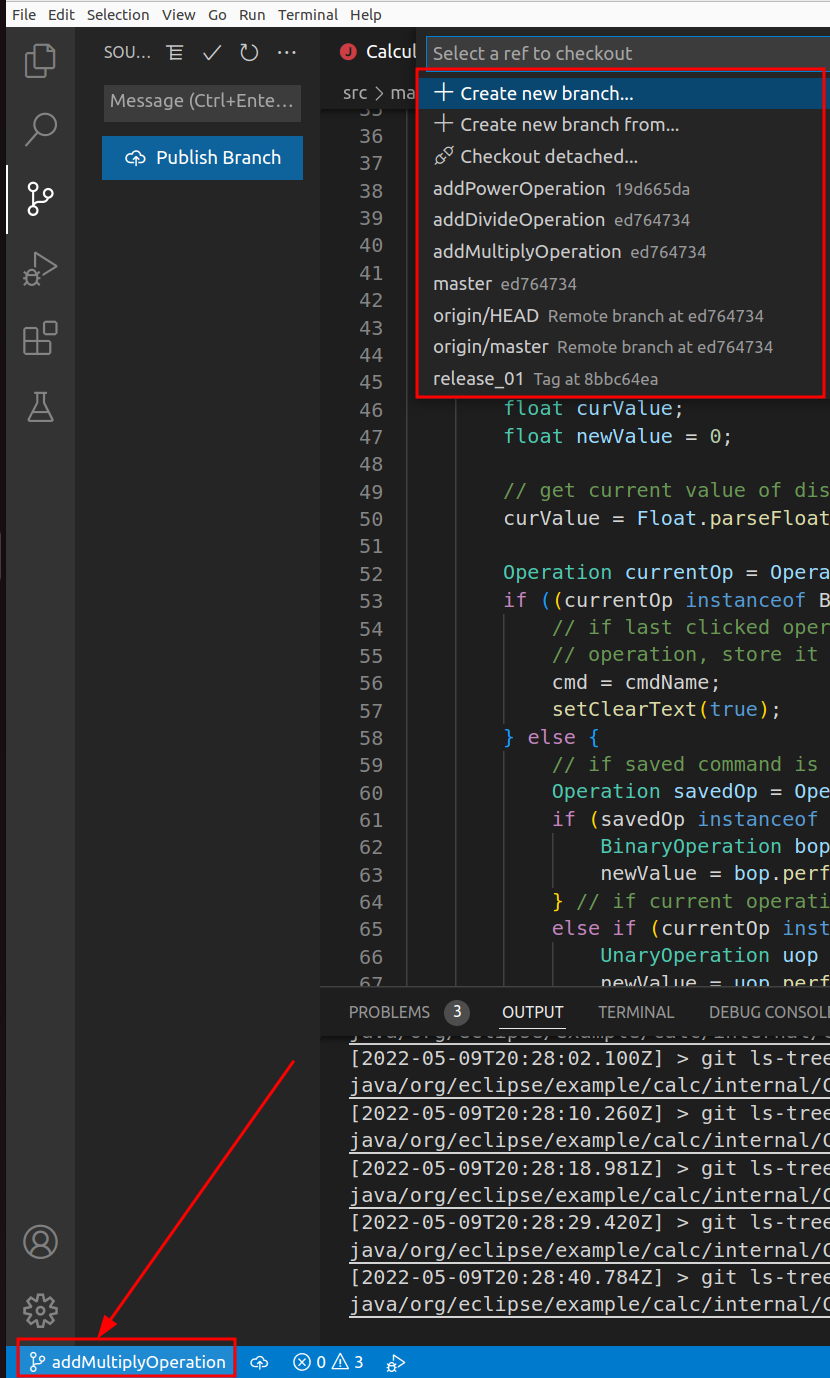Switch to the PROBLEMS tab
This screenshot has width=830, height=1378.
[389, 1012]
